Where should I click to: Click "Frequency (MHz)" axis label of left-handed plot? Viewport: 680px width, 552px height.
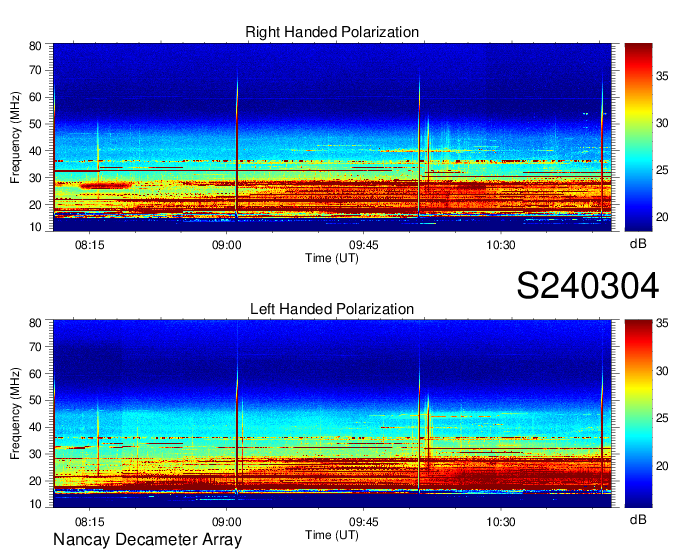click(x=15, y=414)
